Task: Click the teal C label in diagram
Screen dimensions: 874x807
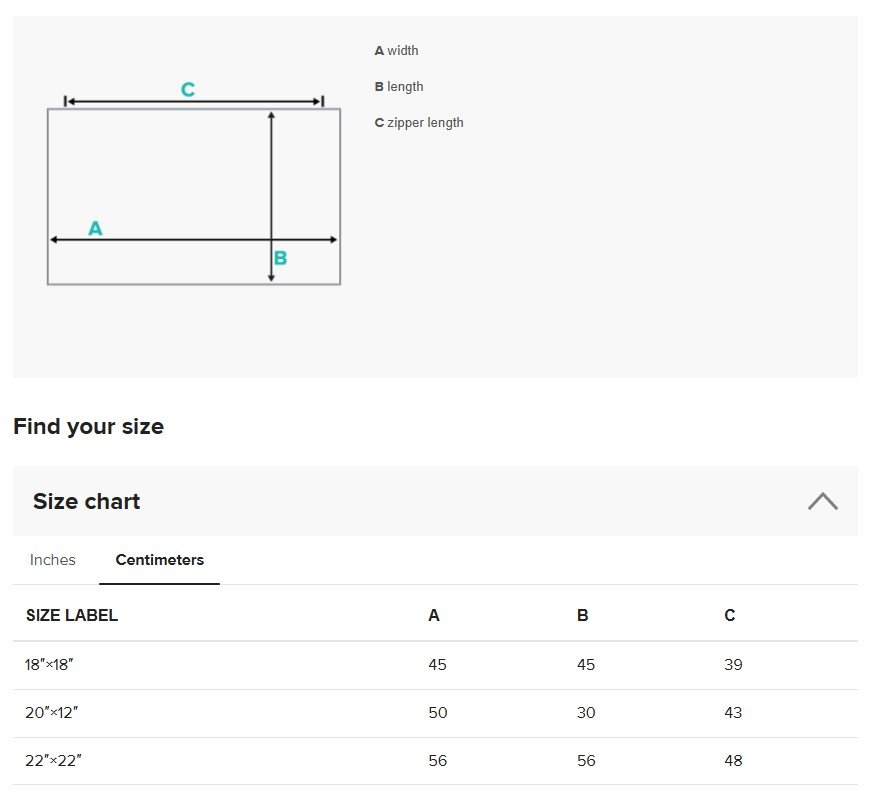Action: tap(188, 89)
